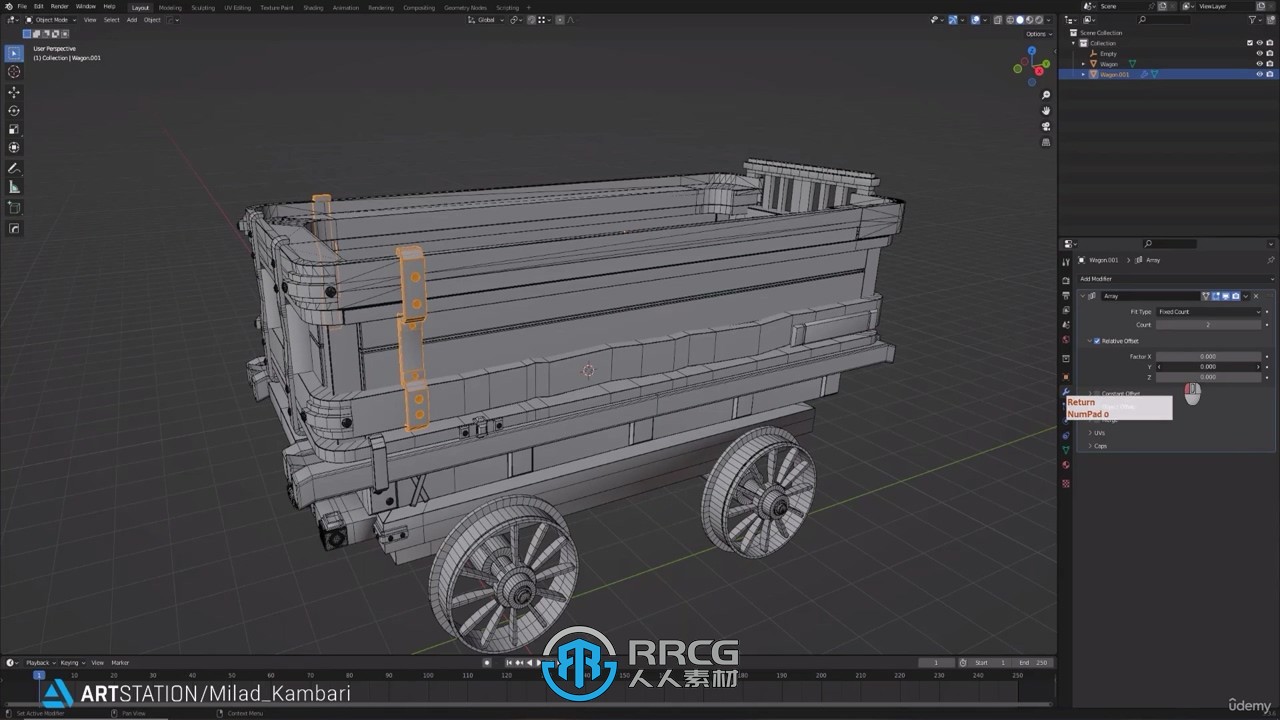The image size is (1280, 720).
Task: Select the Add Cube tool
Action: 14,208
